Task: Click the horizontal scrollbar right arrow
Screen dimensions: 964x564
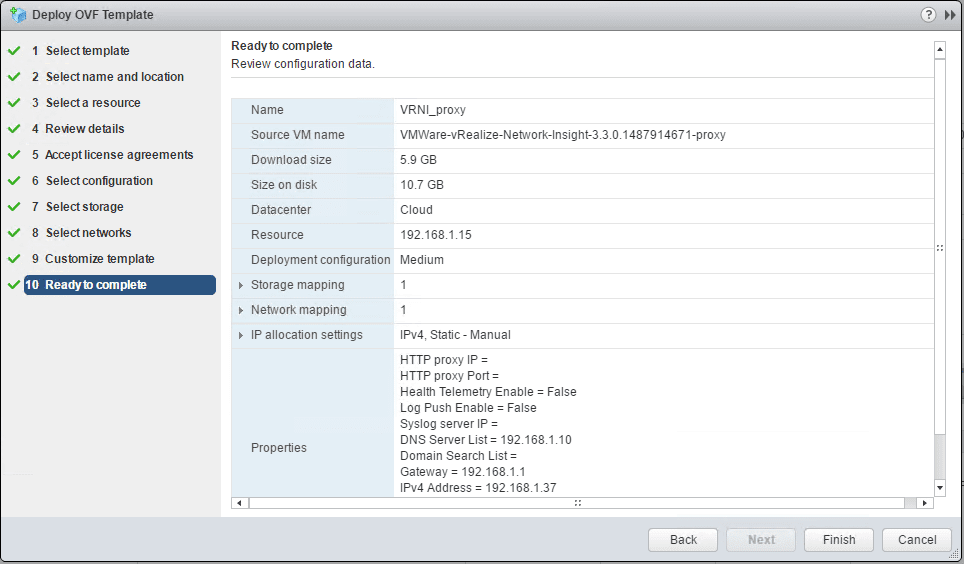Action: tap(924, 503)
